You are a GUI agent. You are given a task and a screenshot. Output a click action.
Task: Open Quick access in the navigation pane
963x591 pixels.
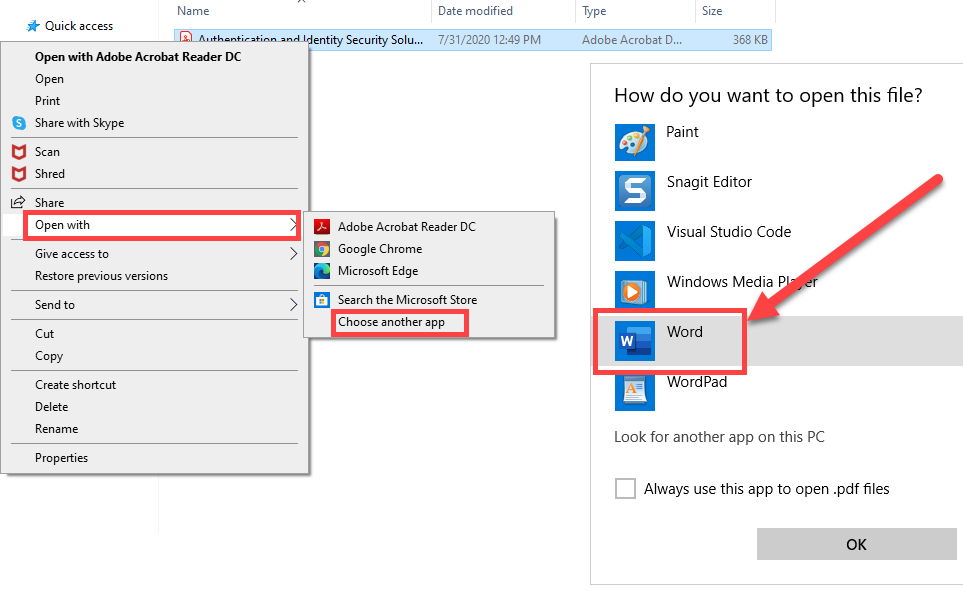79,26
